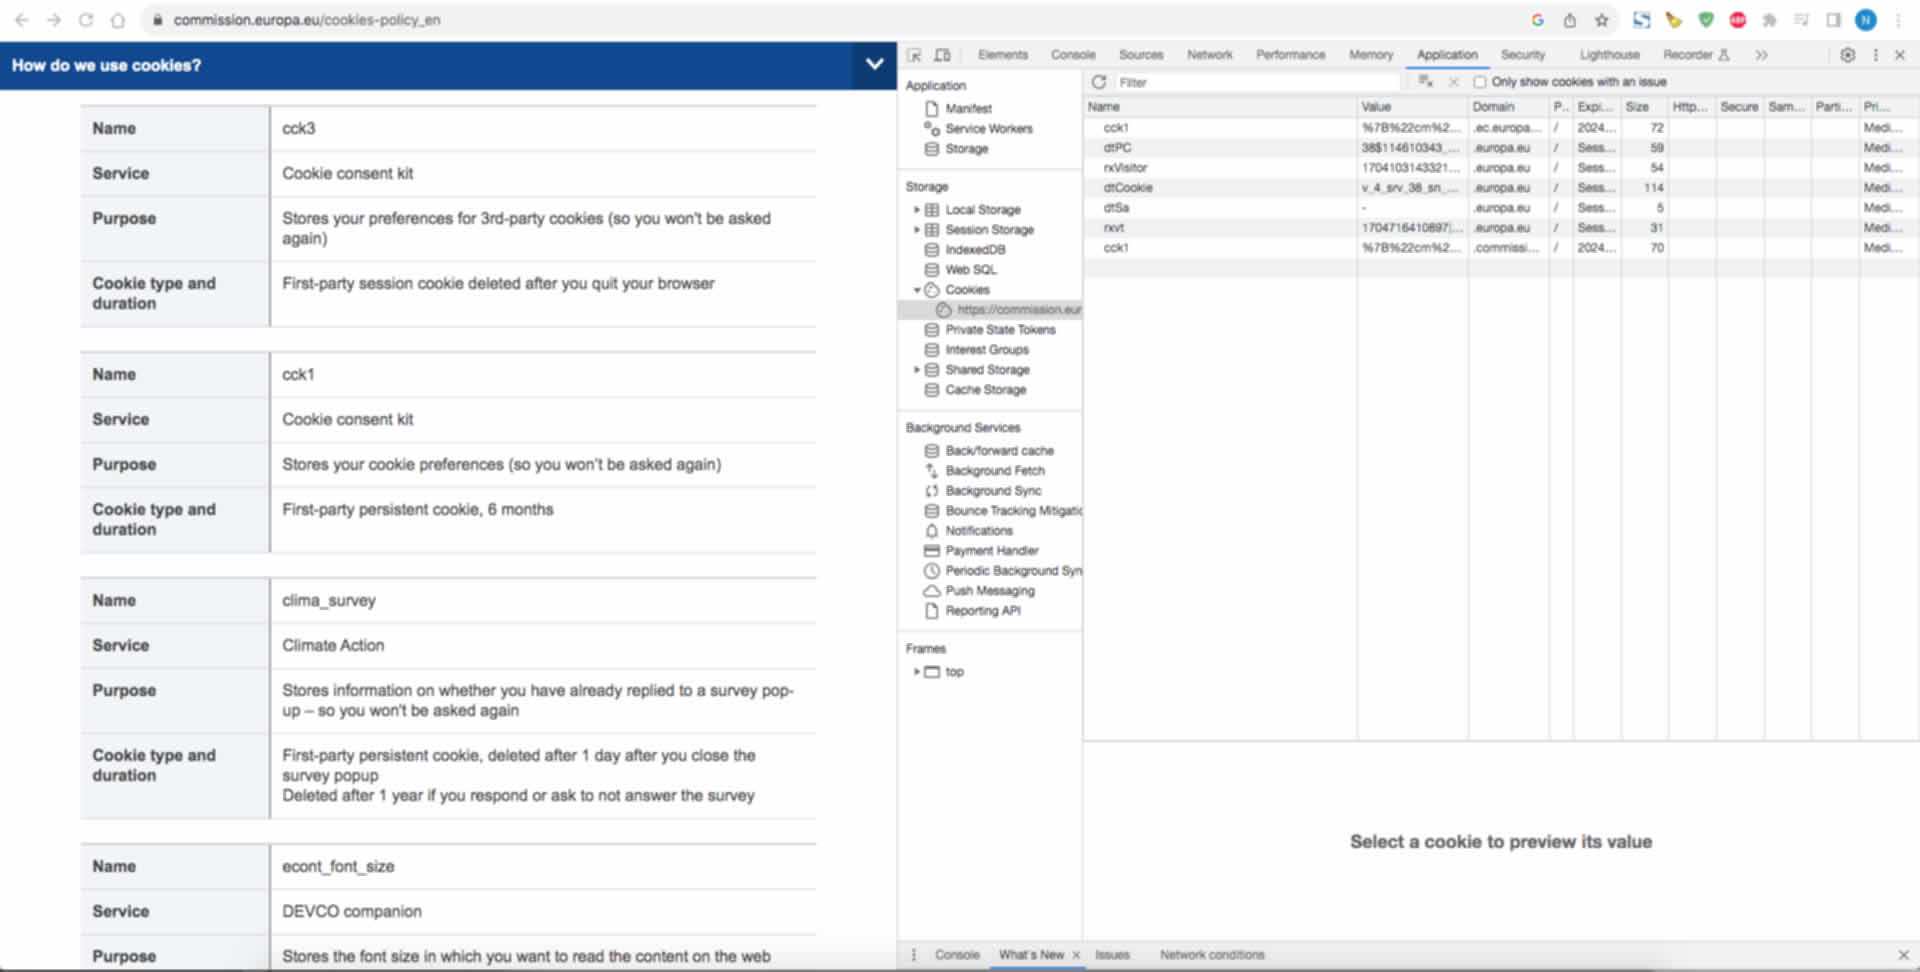Open the Recorder tab
This screenshot has height=972, width=1920.
coord(1697,55)
